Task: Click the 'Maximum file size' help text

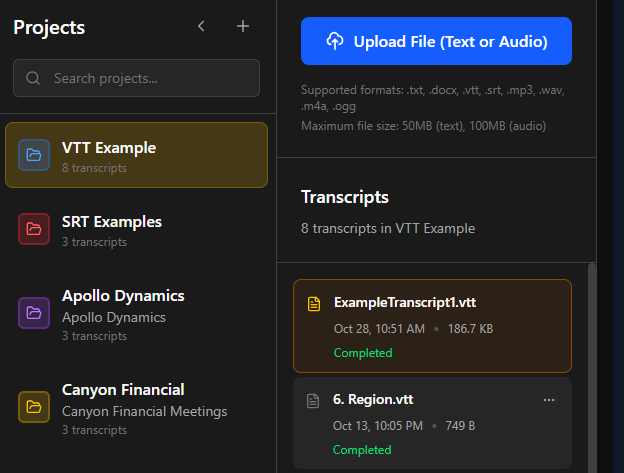Action: (x=423, y=126)
